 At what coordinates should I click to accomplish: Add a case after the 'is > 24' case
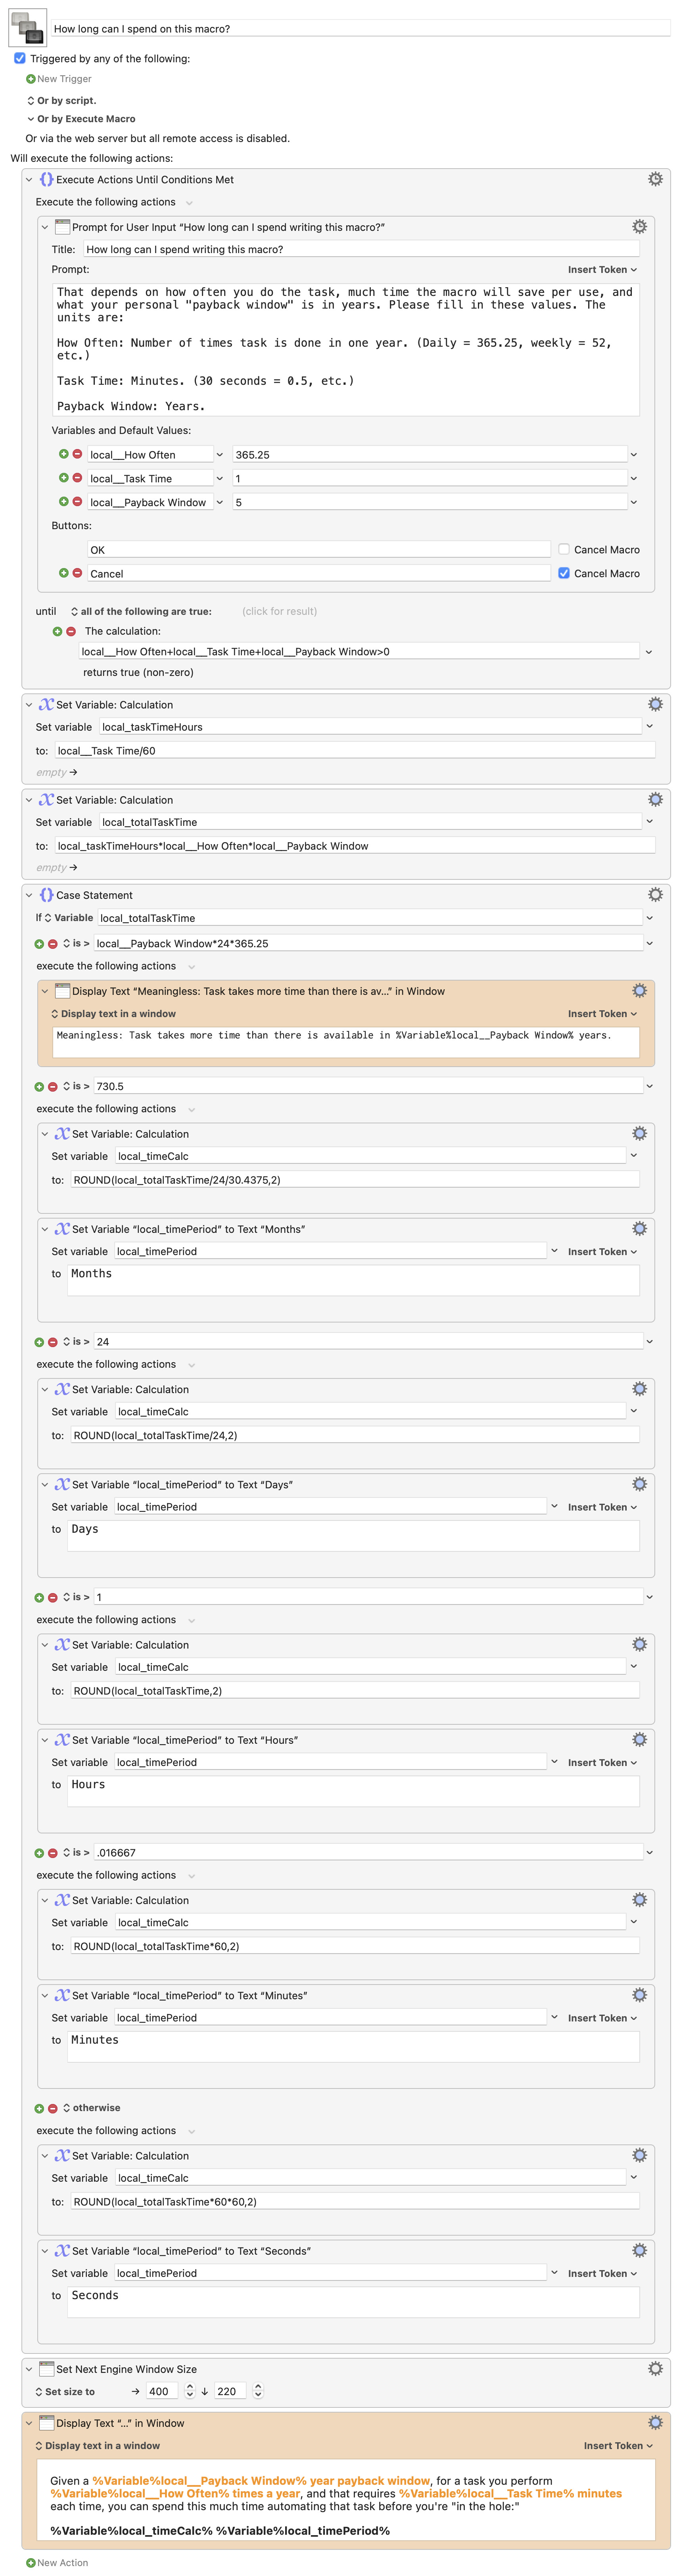click(39, 1342)
